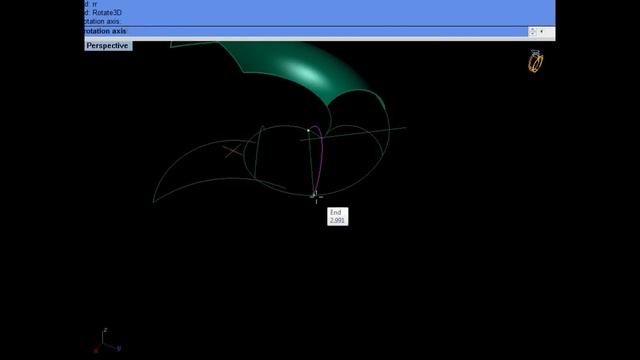This screenshot has width=640, height=360.
Task: Select the Rotate3D line in command history
Action: coord(103,13)
